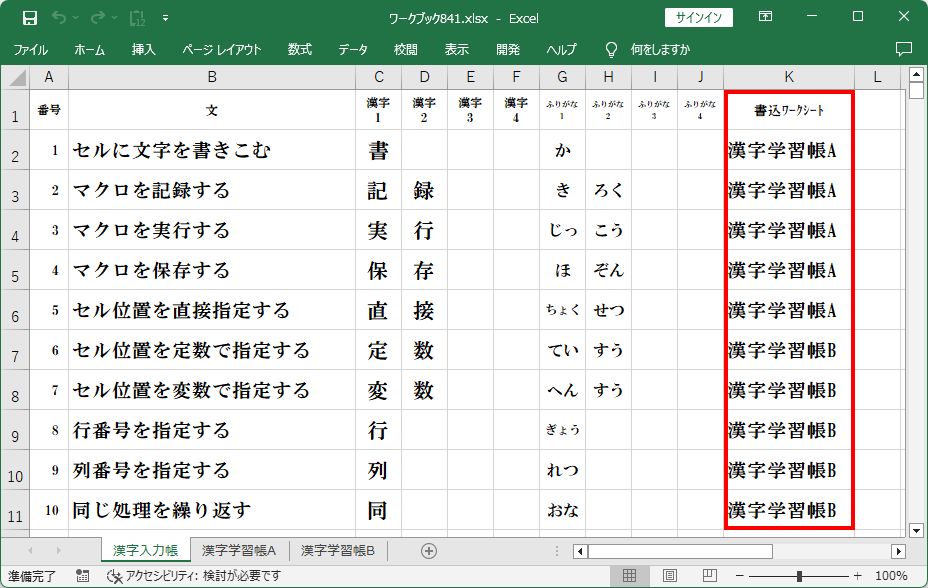Open the 開発 ribbon tab
Image resolution: width=928 pixels, height=588 pixels.
click(508, 50)
